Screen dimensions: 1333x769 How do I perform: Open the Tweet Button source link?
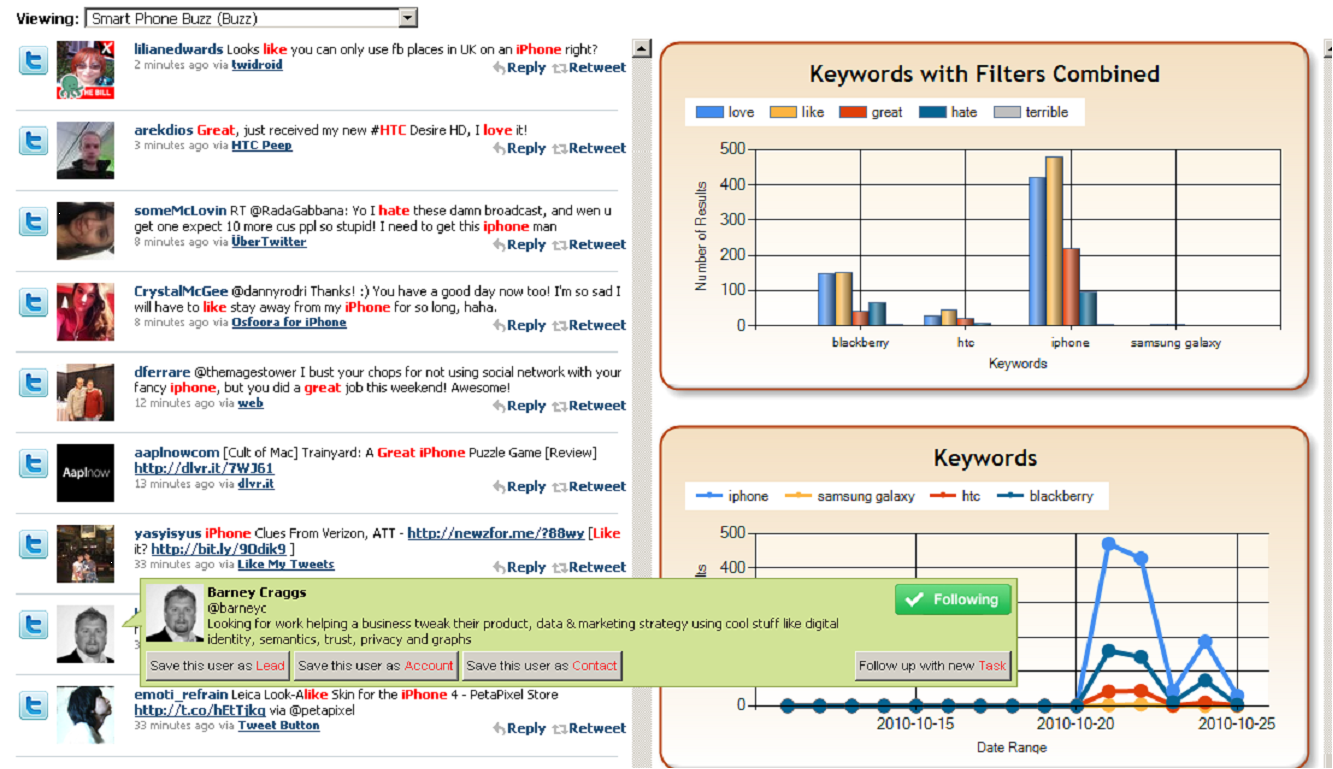279,726
